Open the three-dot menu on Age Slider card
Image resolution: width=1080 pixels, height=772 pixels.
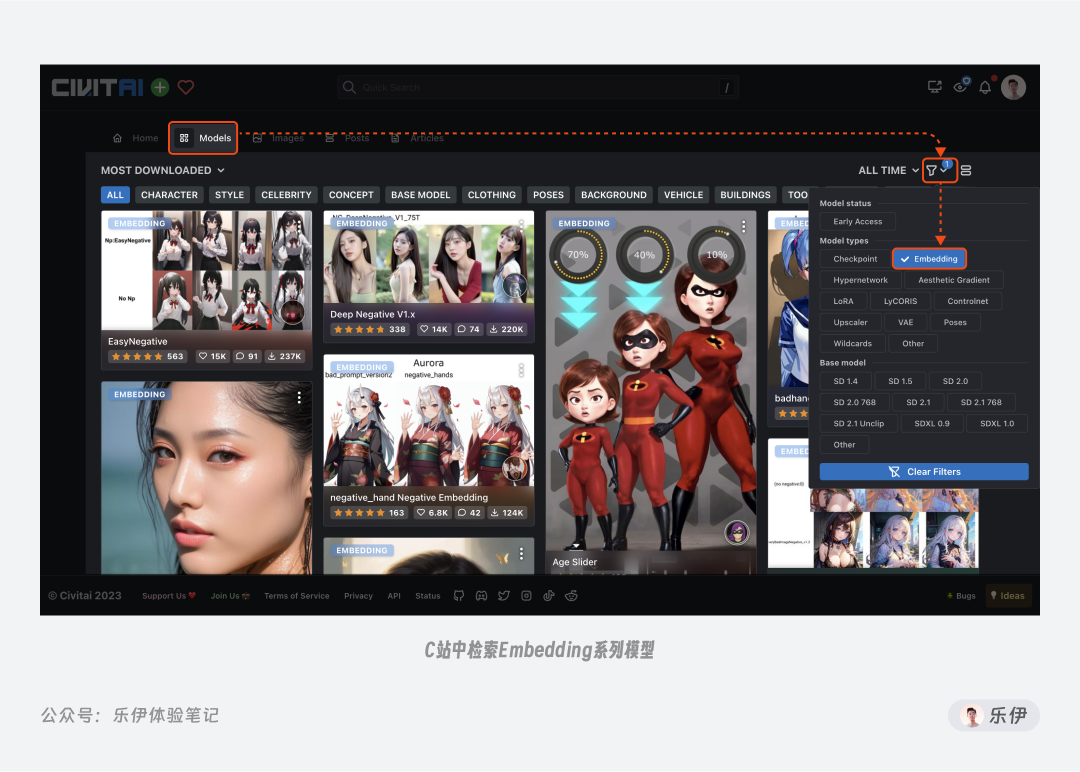pos(743,226)
